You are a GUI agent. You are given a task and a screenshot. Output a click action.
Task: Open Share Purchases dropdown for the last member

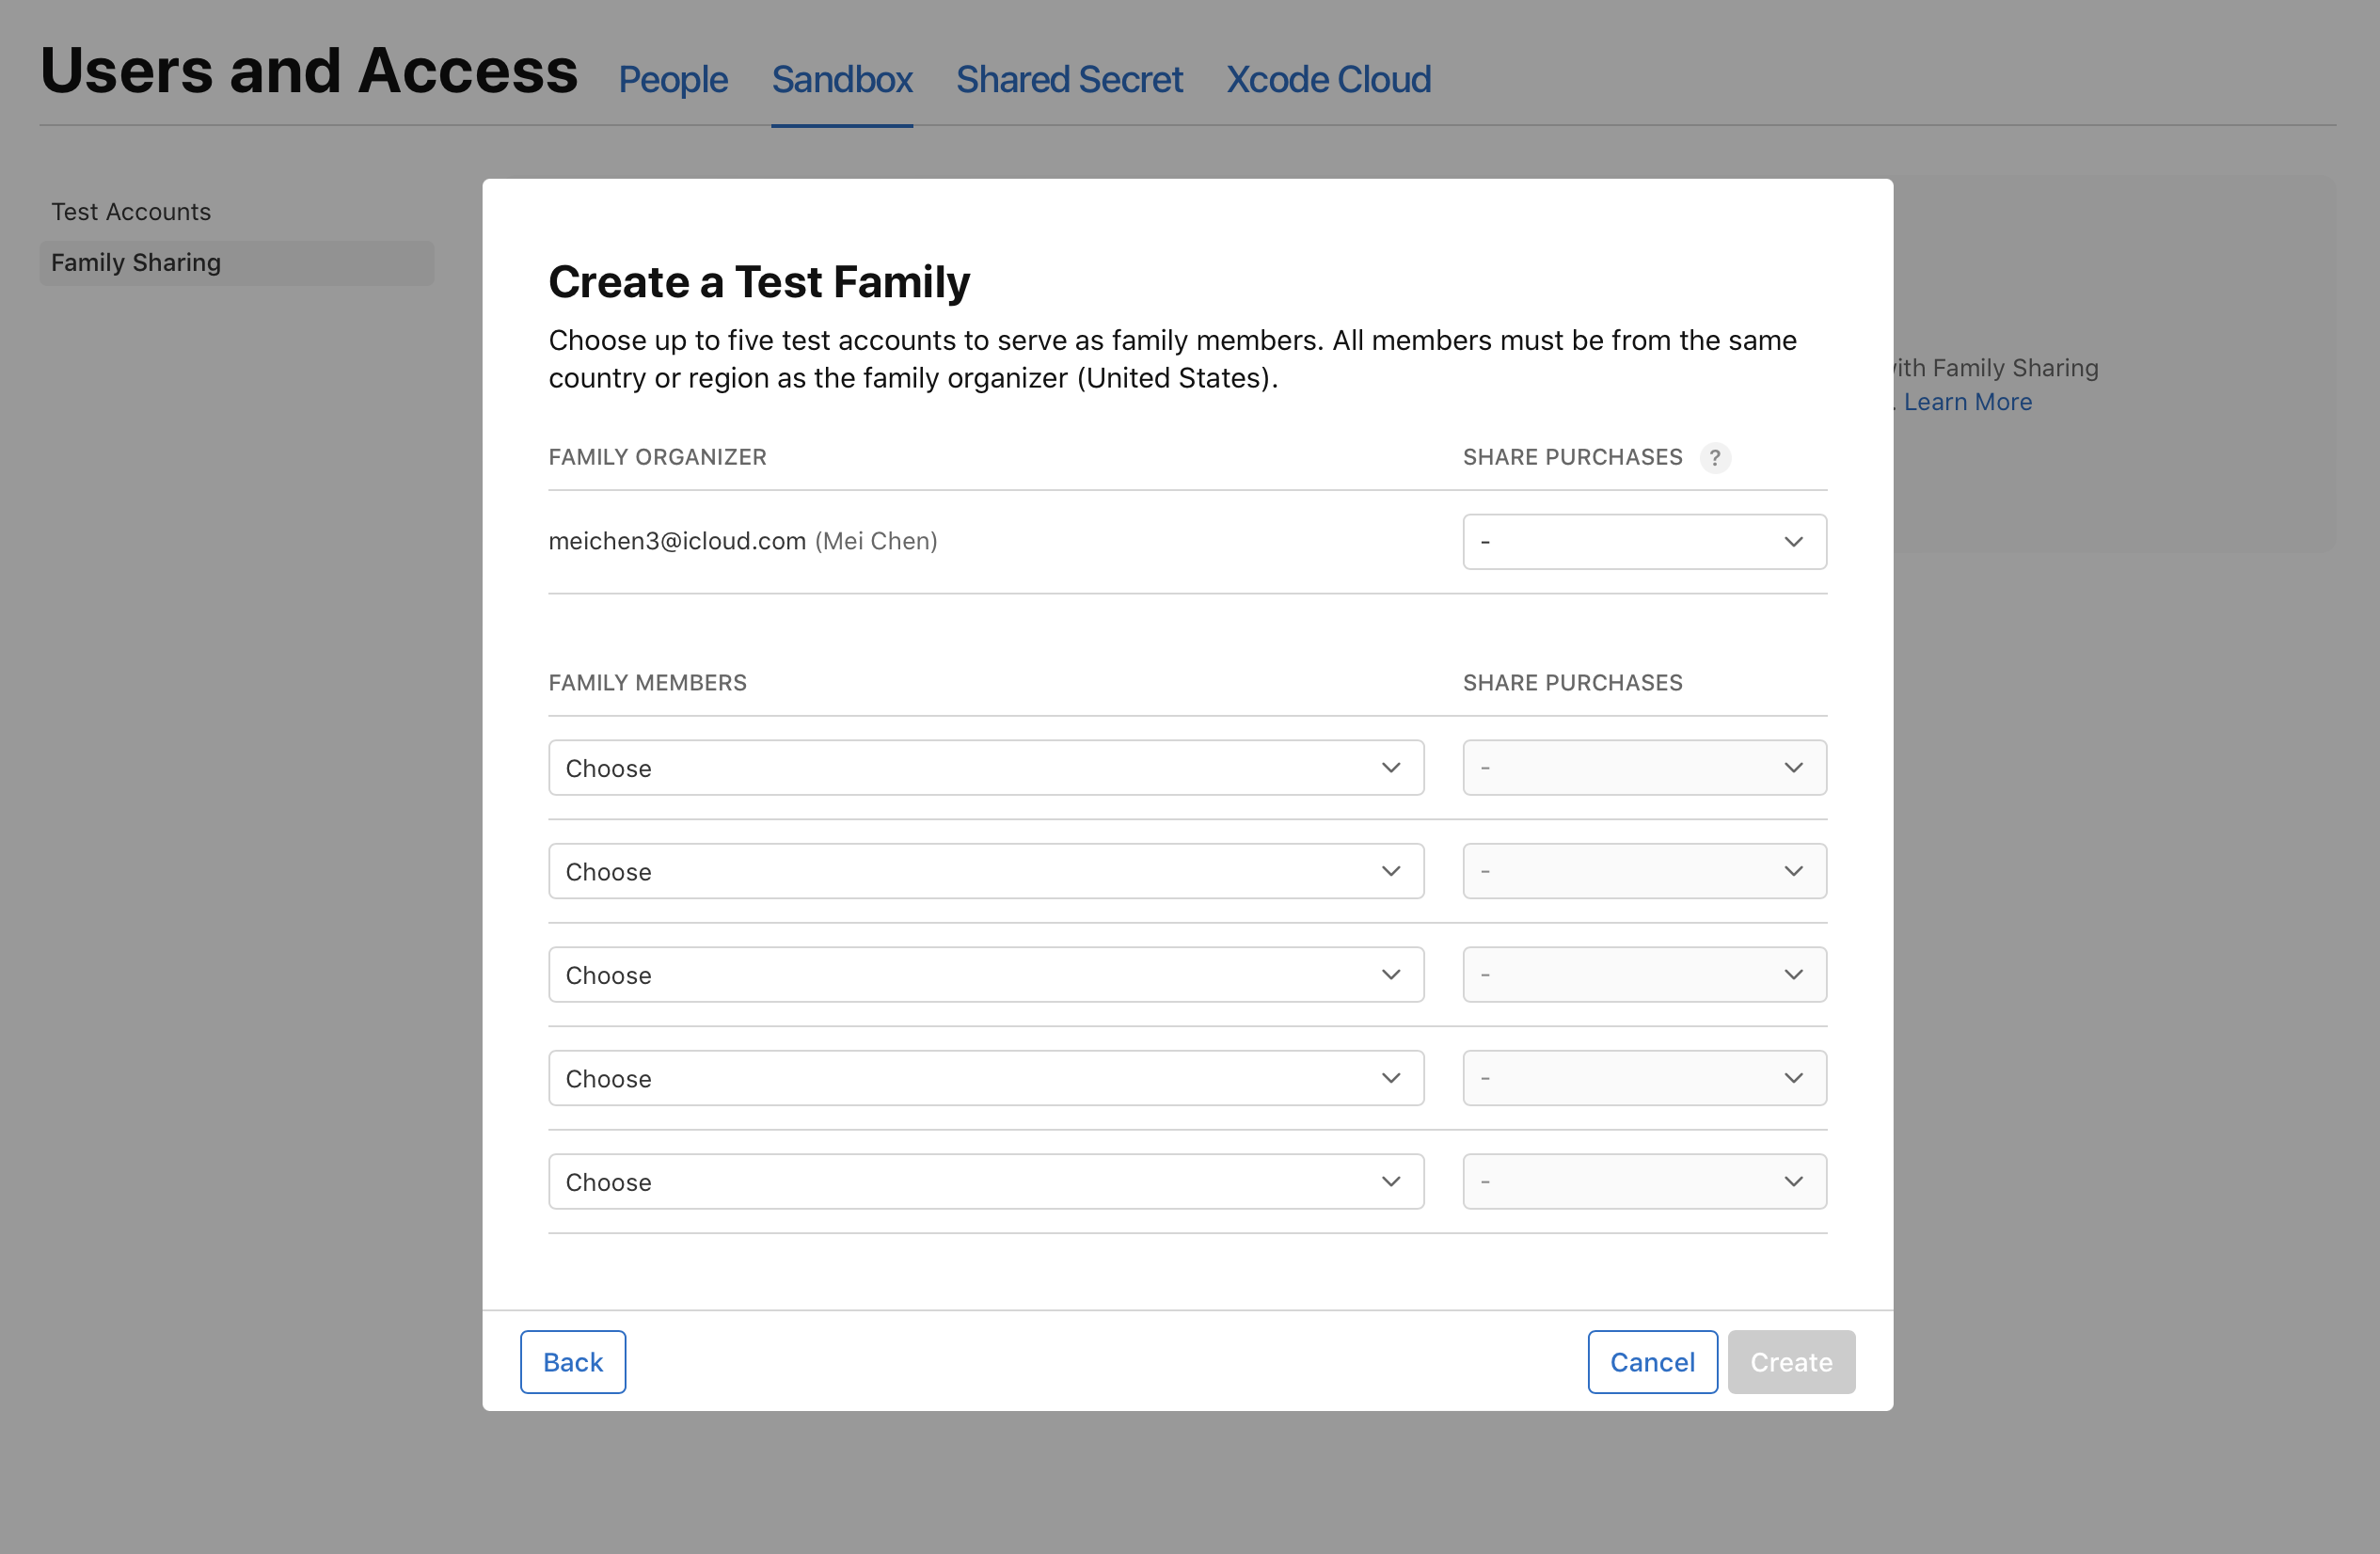click(1644, 1181)
